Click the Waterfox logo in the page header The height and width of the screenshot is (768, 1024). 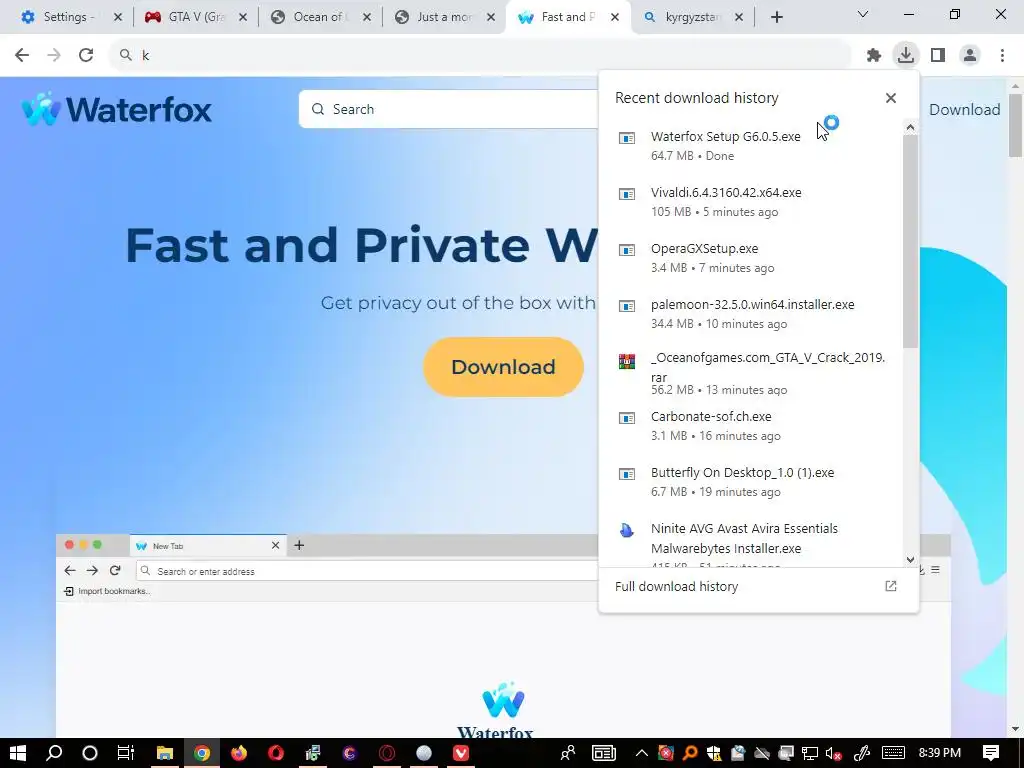pyautogui.click(x=116, y=108)
